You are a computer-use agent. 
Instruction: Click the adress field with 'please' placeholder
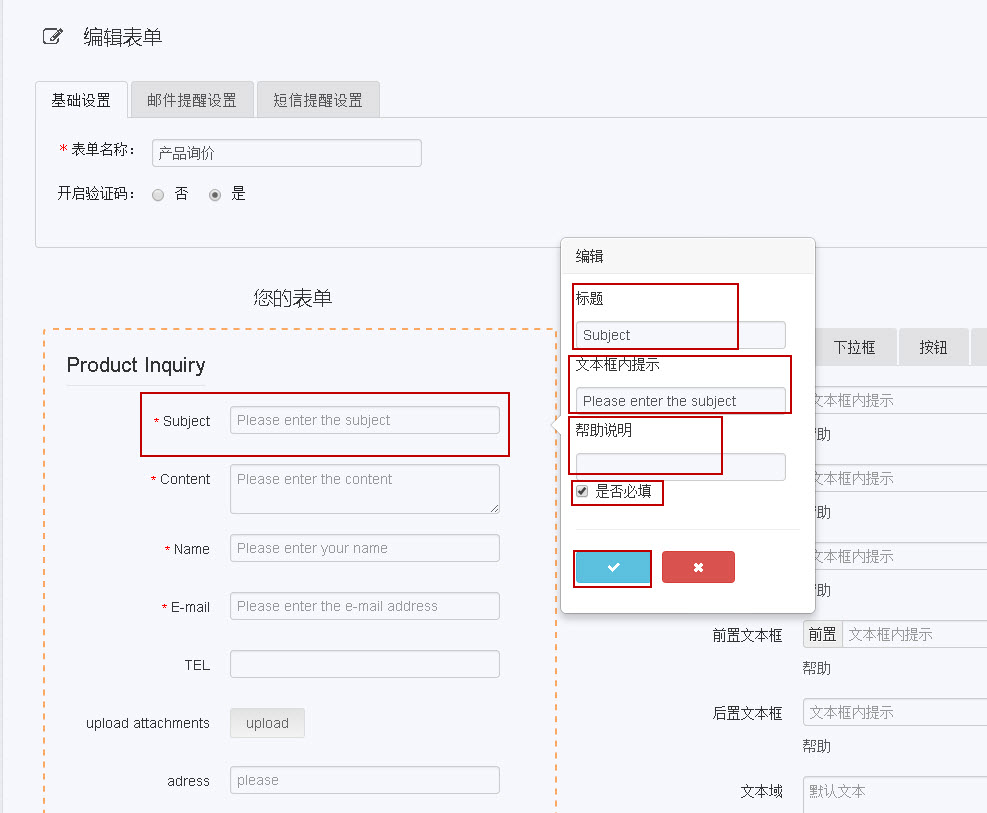[x=364, y=779]
